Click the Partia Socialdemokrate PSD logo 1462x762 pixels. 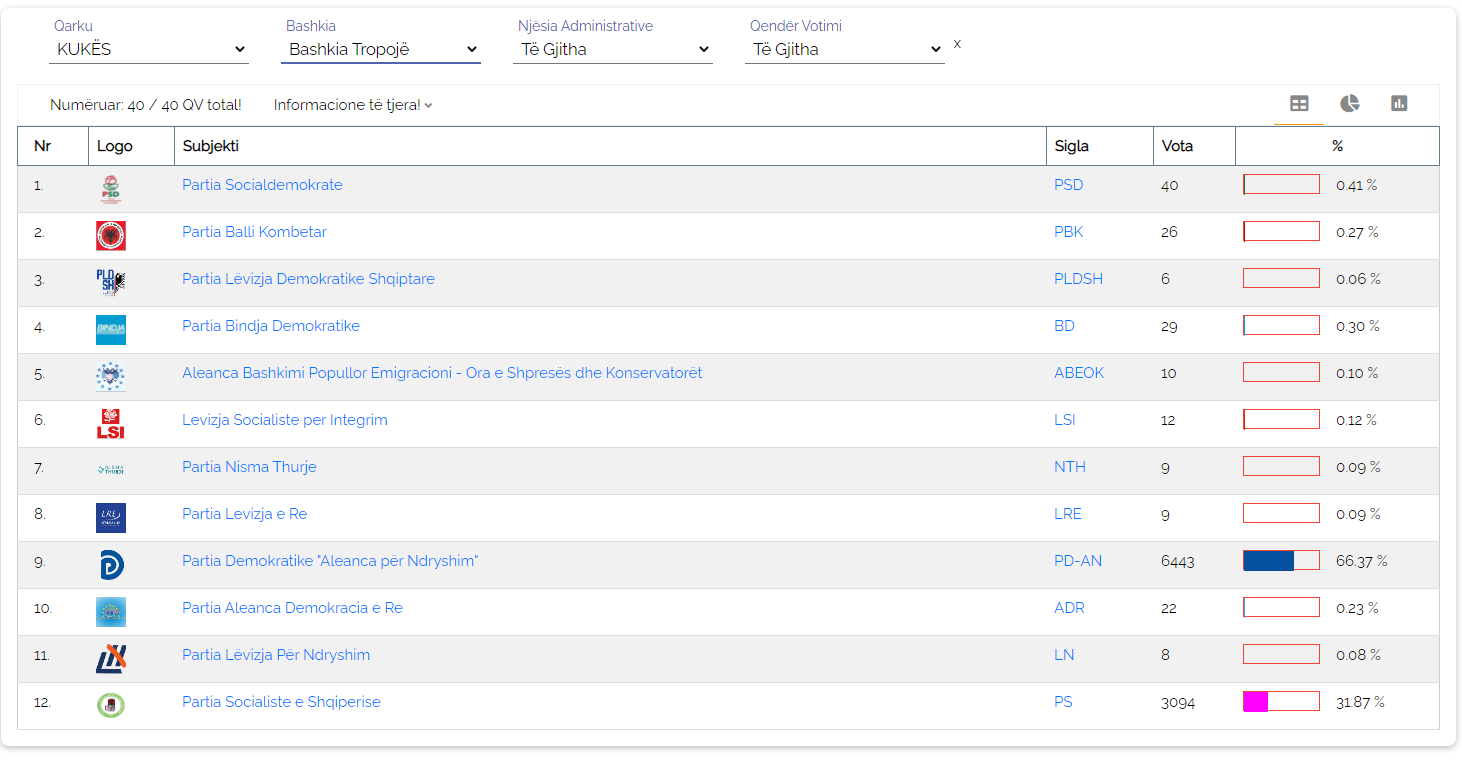(x=111, y=188)
